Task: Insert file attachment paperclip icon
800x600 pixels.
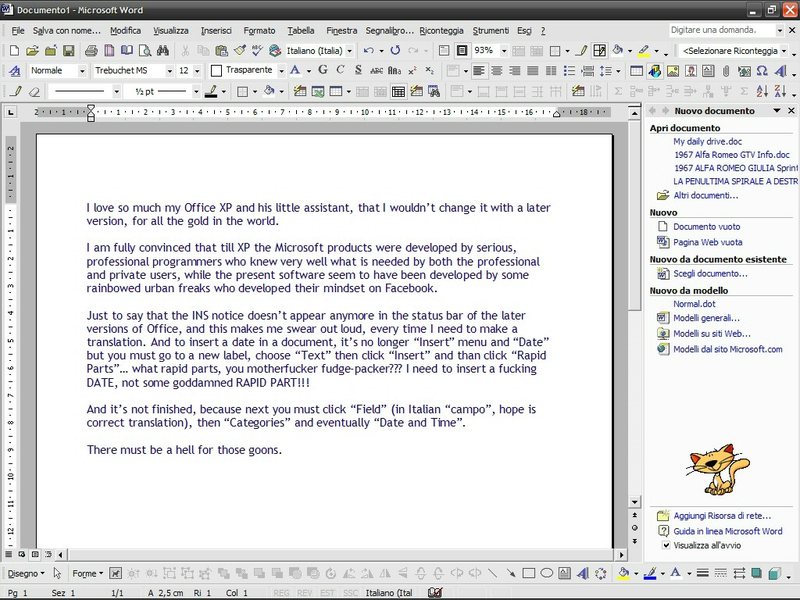Action: coord(726,70)
